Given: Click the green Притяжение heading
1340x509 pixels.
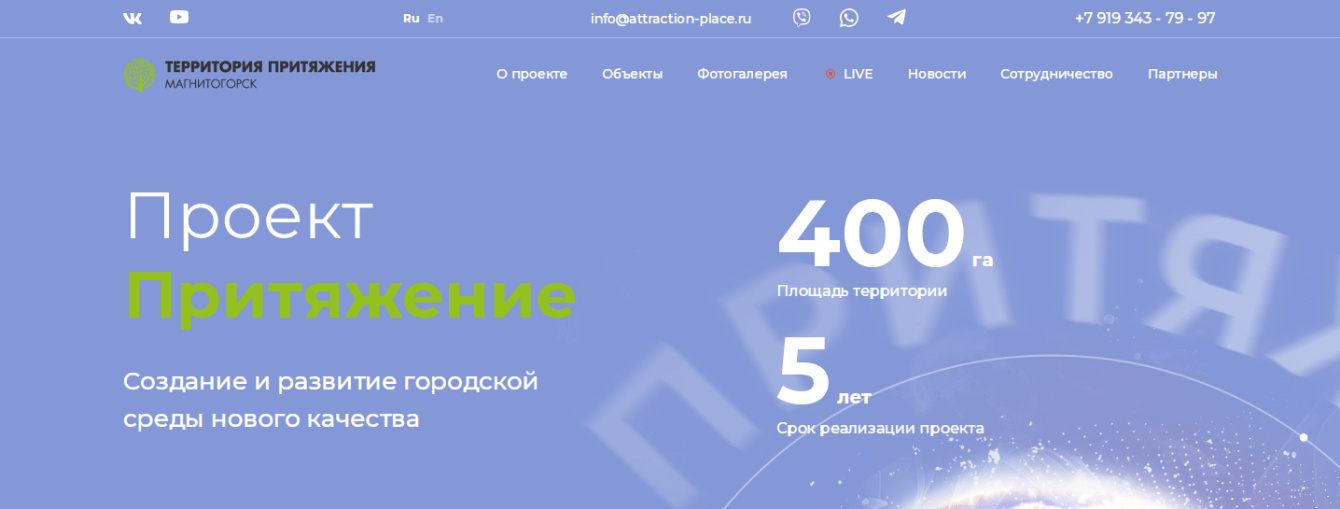Looking at the screenshot, I should coord(350,297).
